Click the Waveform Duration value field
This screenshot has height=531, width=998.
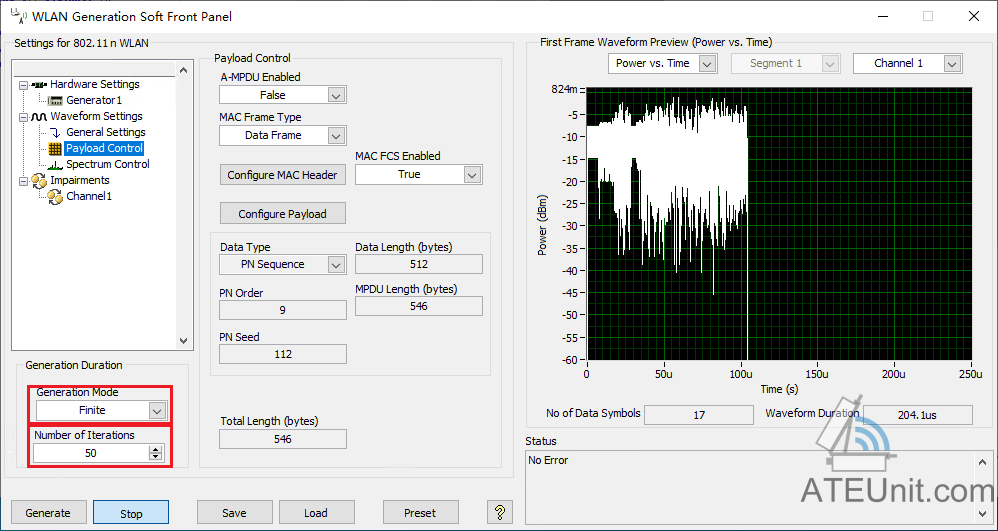click(x=918, y=414)
